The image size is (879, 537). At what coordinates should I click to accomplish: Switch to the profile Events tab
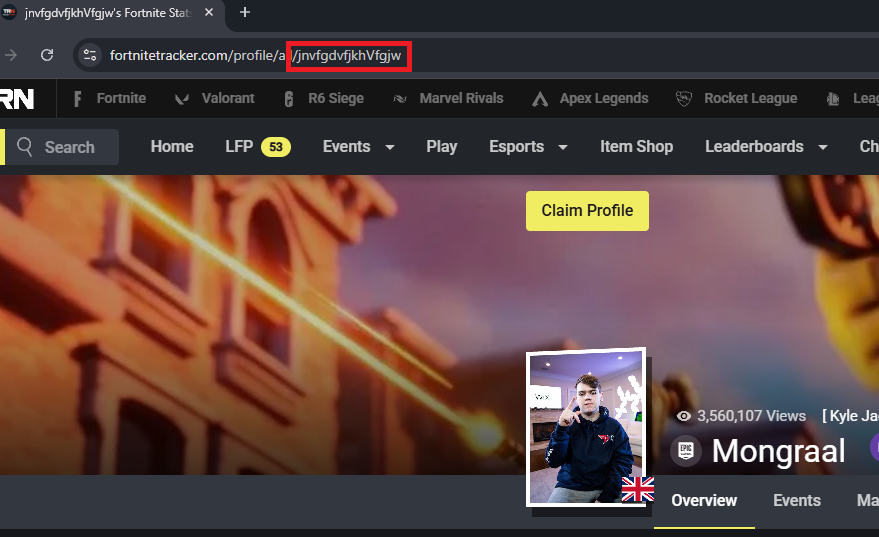point(797,501)
